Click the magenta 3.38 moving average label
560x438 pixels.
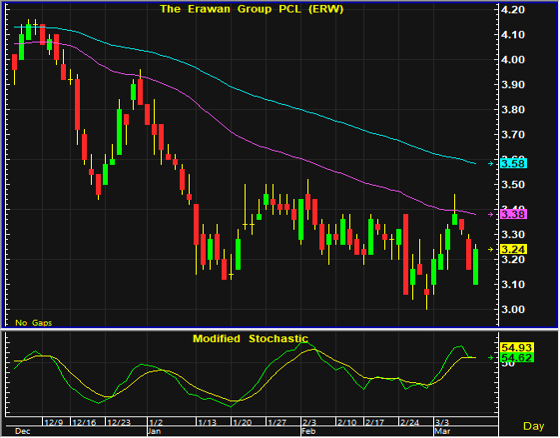(513, 214)
